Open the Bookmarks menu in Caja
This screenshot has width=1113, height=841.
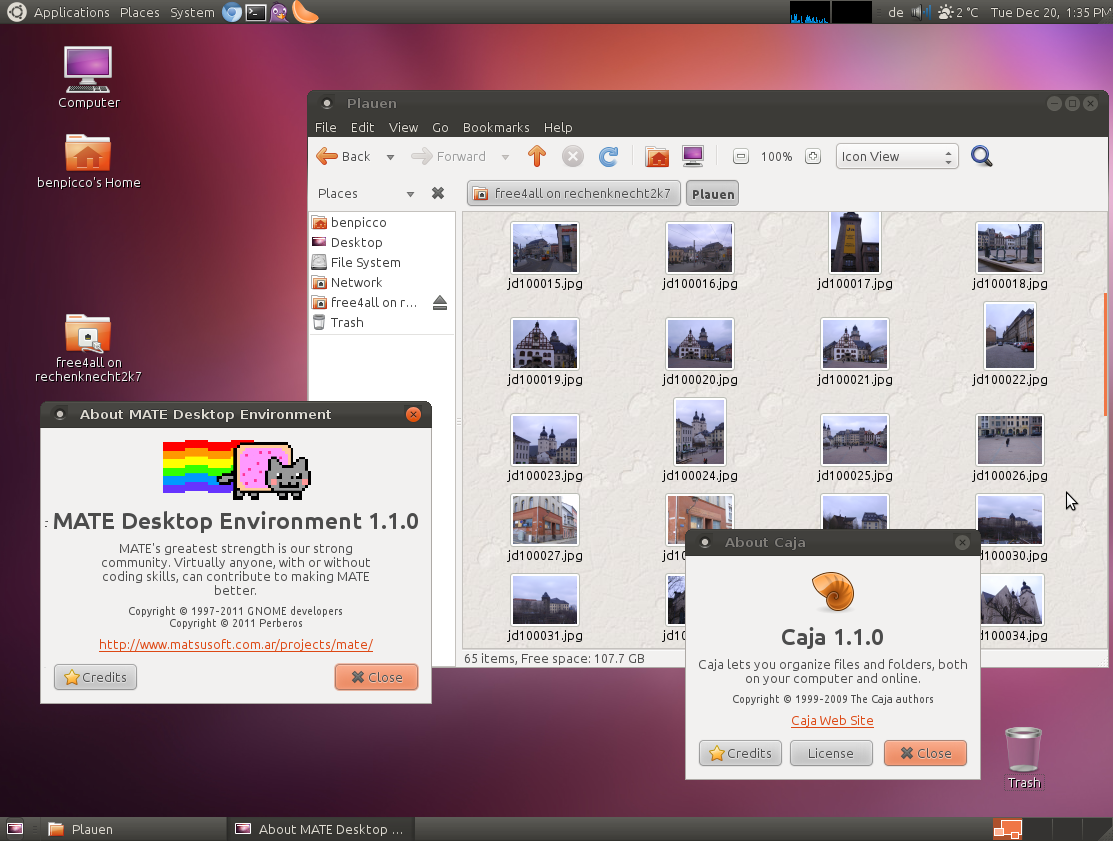tap(496, 127)
